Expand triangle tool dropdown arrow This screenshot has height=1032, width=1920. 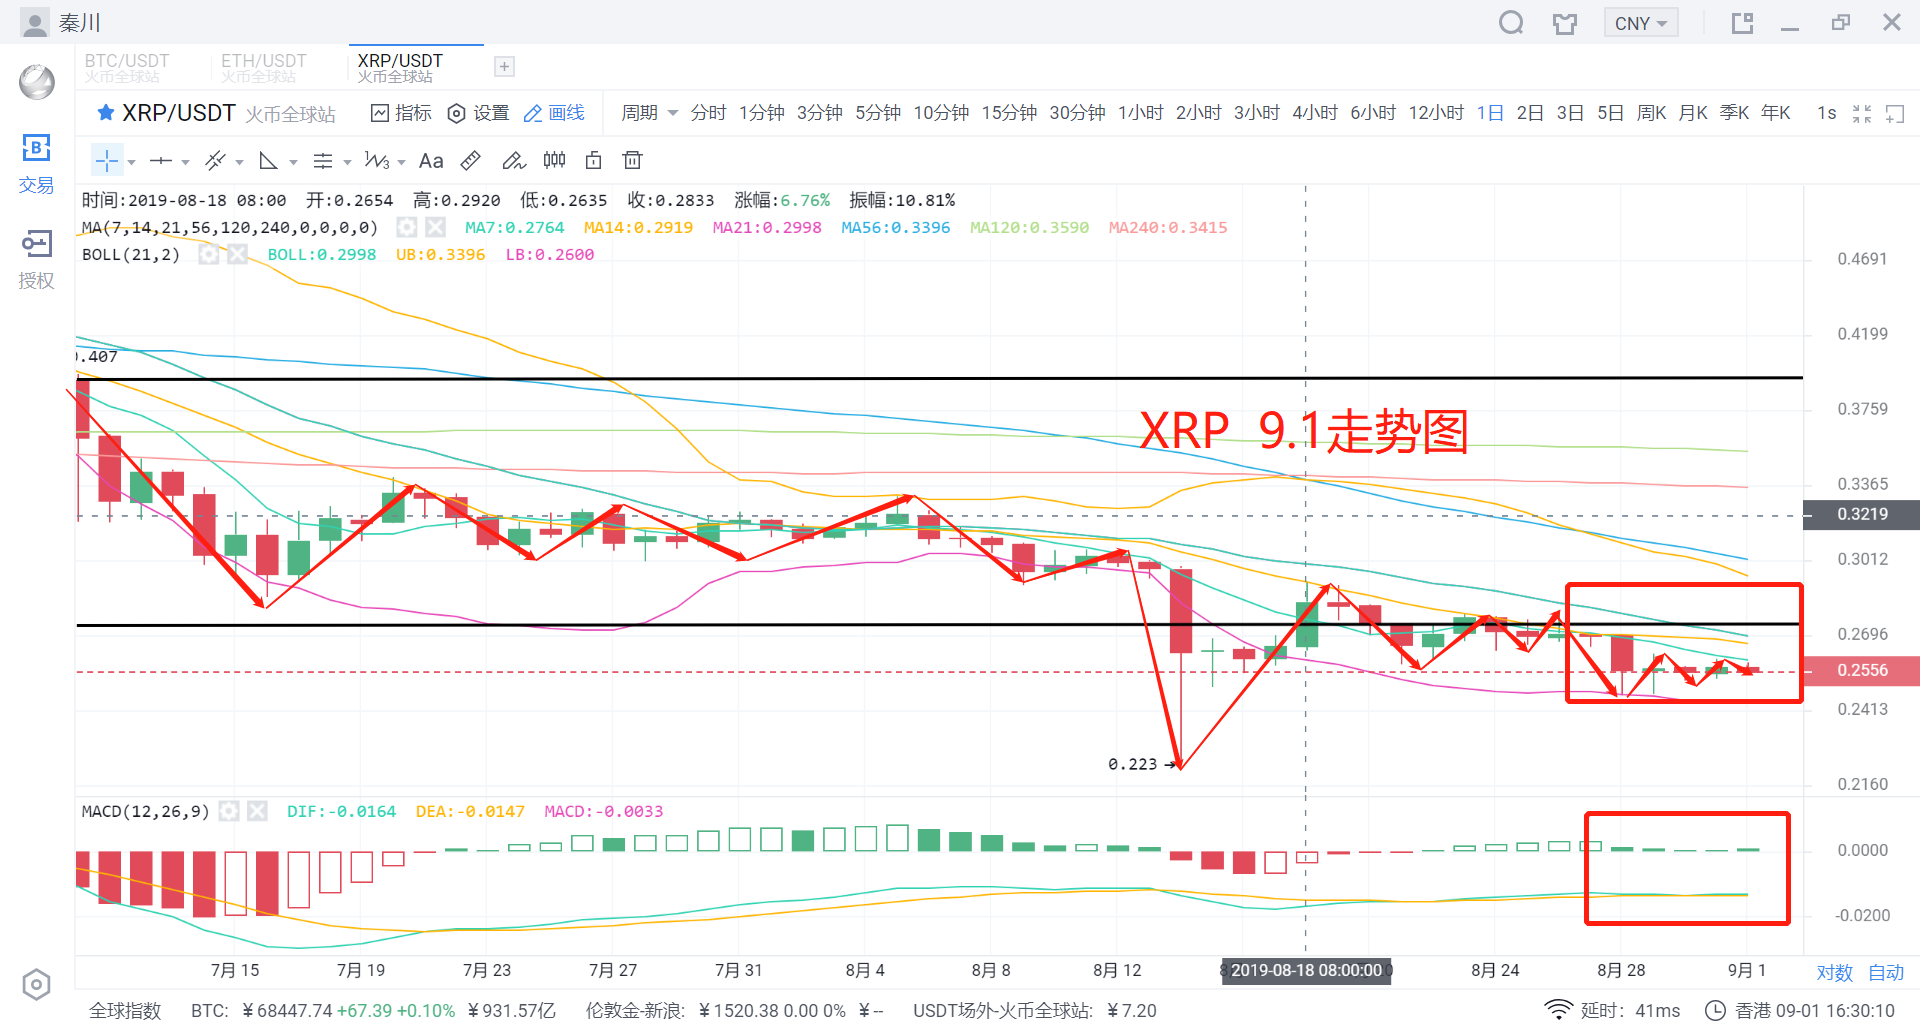[293, 162]
